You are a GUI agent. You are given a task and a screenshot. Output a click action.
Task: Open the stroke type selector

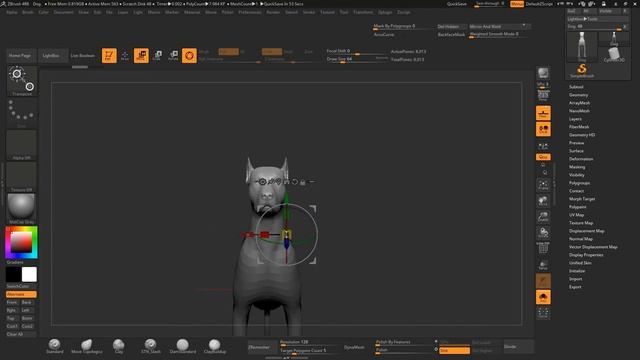[x=22, y=113]
